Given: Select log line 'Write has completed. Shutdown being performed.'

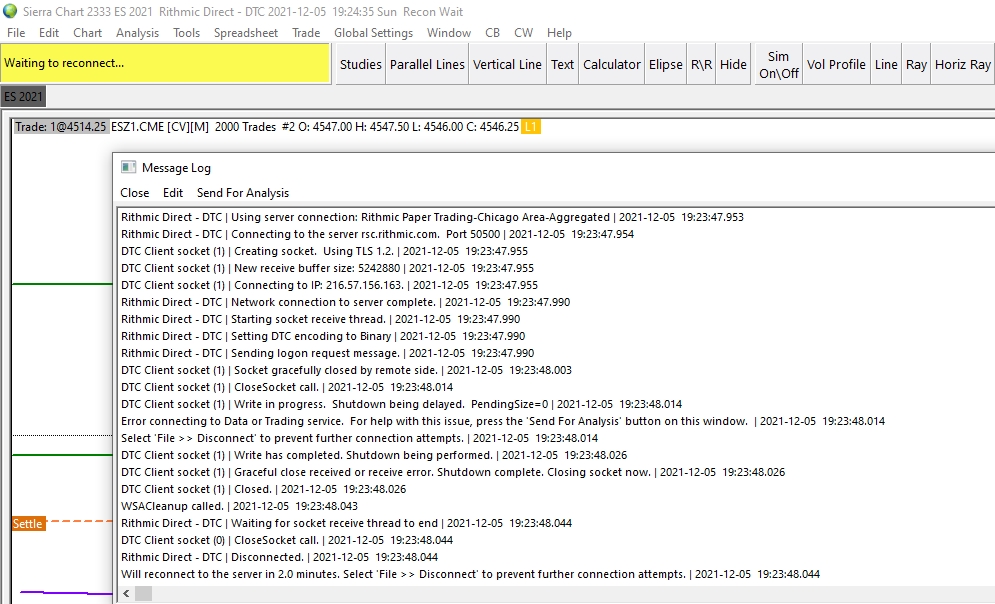Looking at the screenshot, I should [x=374, y=456].
